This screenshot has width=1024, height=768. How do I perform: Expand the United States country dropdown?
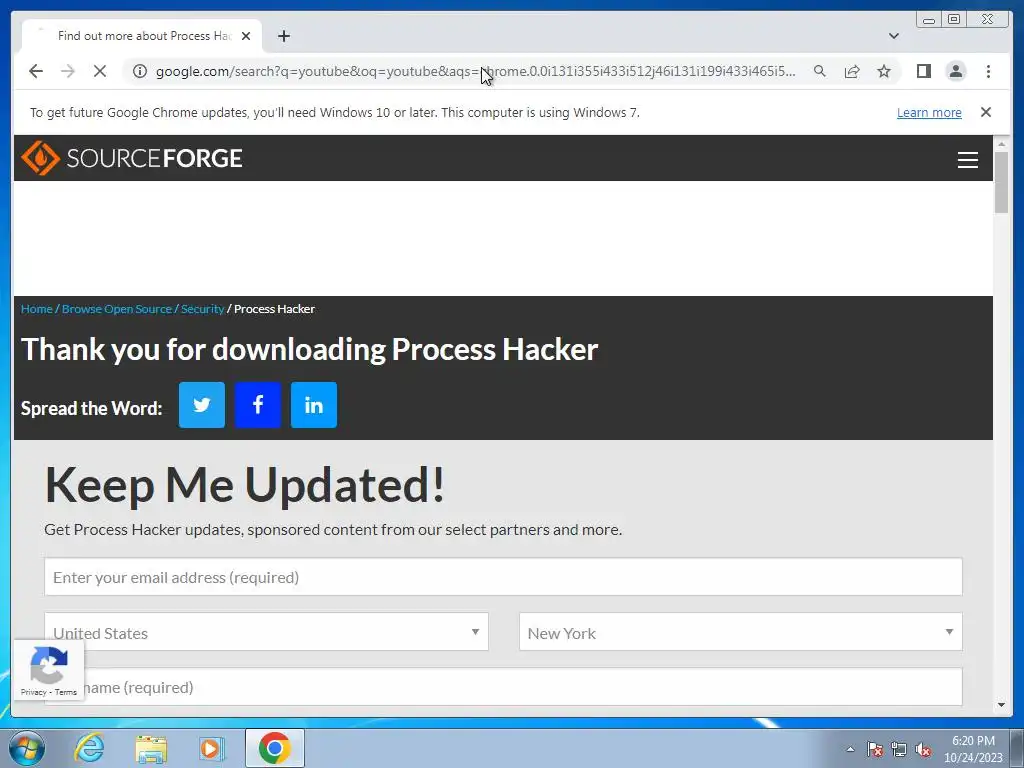click(x=266, y=632)
